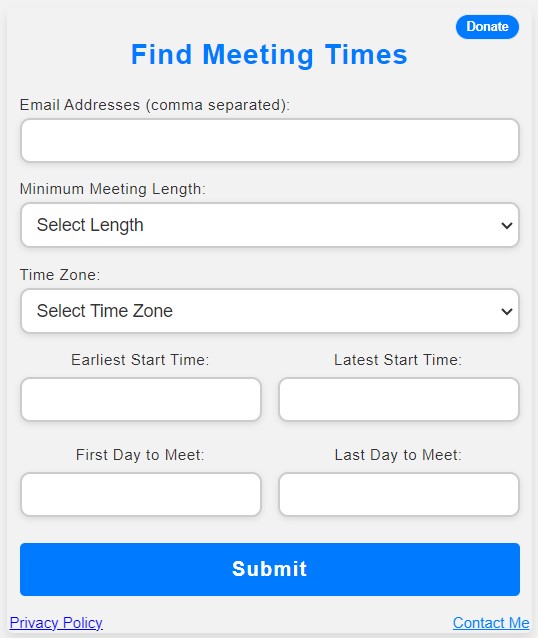Click the Time Zone label

[60, 275]
